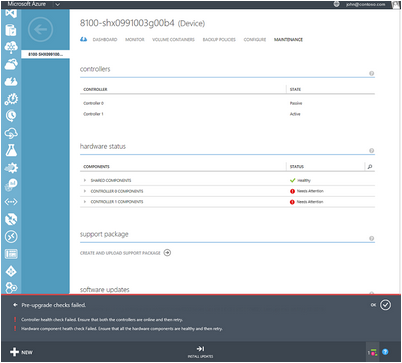Select the 8100-SHX099100 device in list
Viewport: 402px width, 363px height.
pos(45,54)
